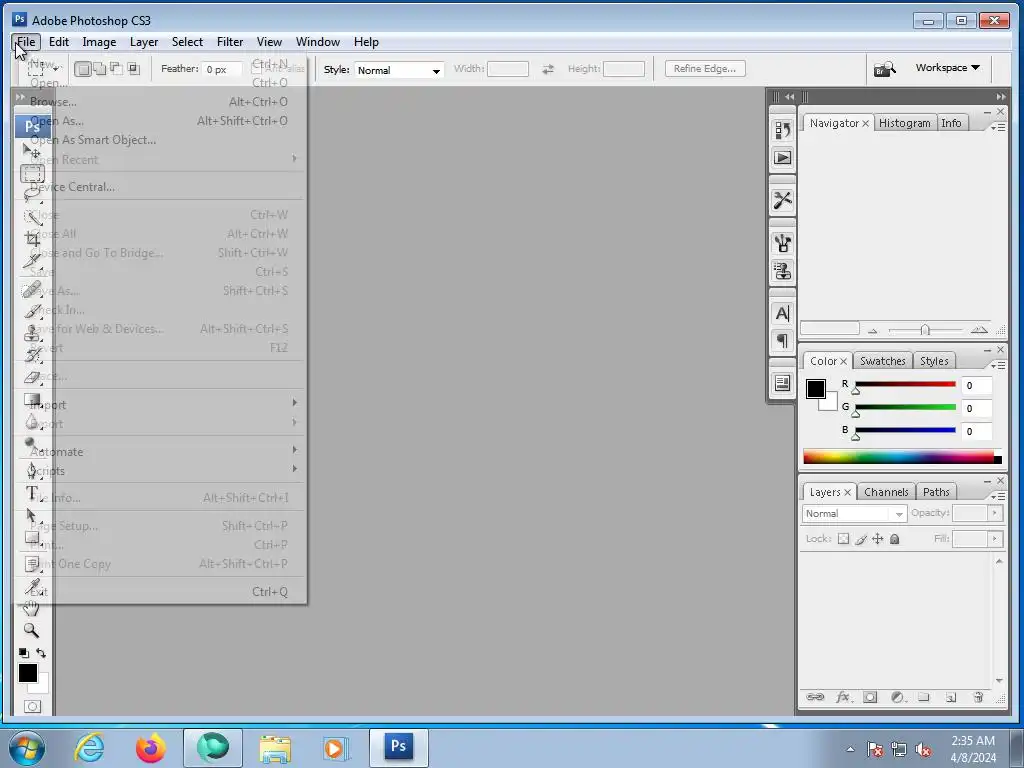Screen dimensions: 1024x768
Task: Click the Navigator zoom in icon
Action: (x=978, y=330)
